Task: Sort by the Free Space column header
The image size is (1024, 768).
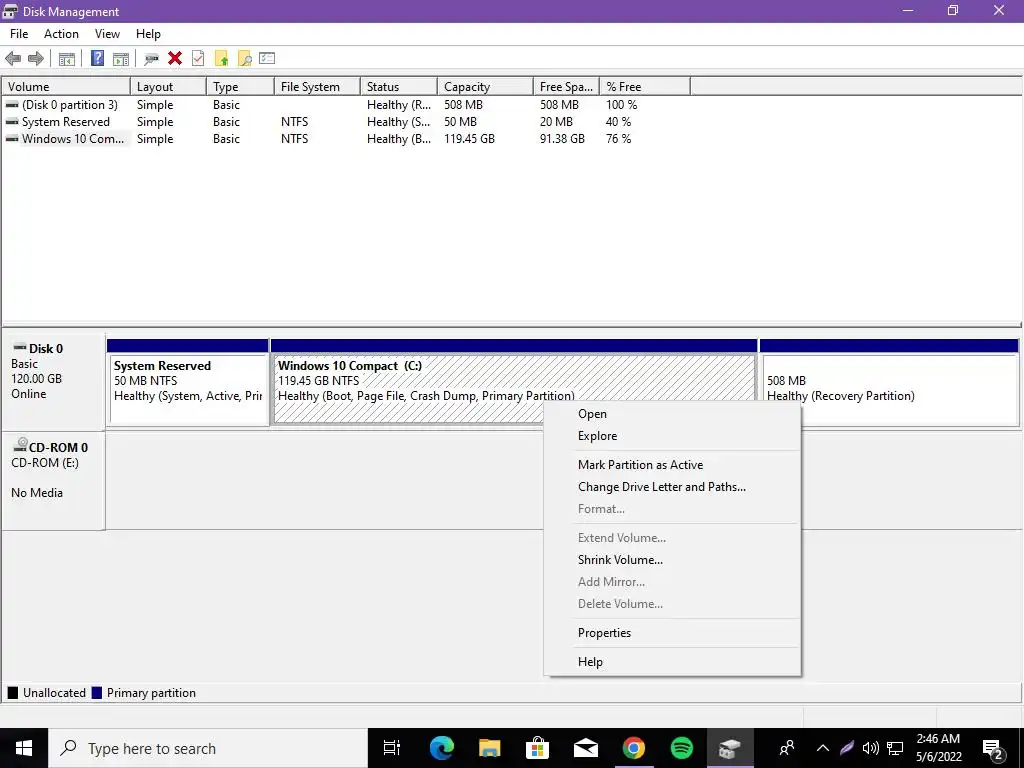Action: click(x=566, y=87)
